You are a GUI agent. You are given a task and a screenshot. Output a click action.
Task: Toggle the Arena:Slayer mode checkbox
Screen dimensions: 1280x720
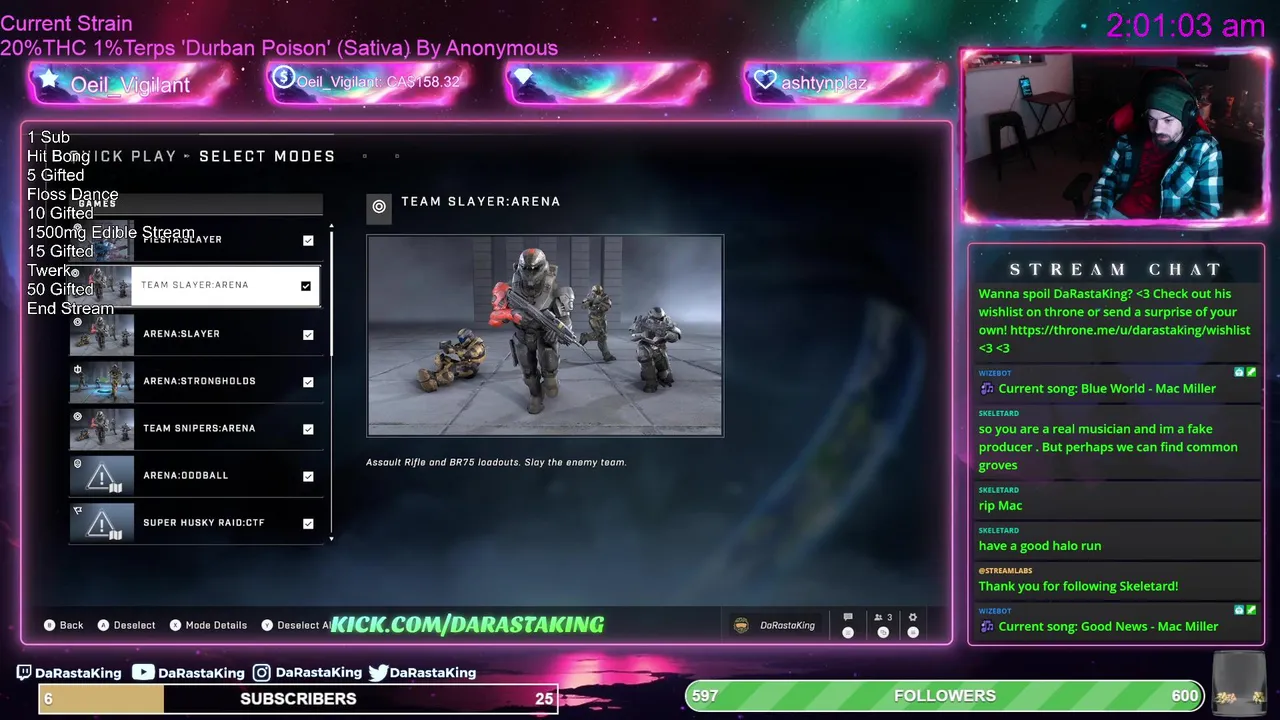click(308, 335)
